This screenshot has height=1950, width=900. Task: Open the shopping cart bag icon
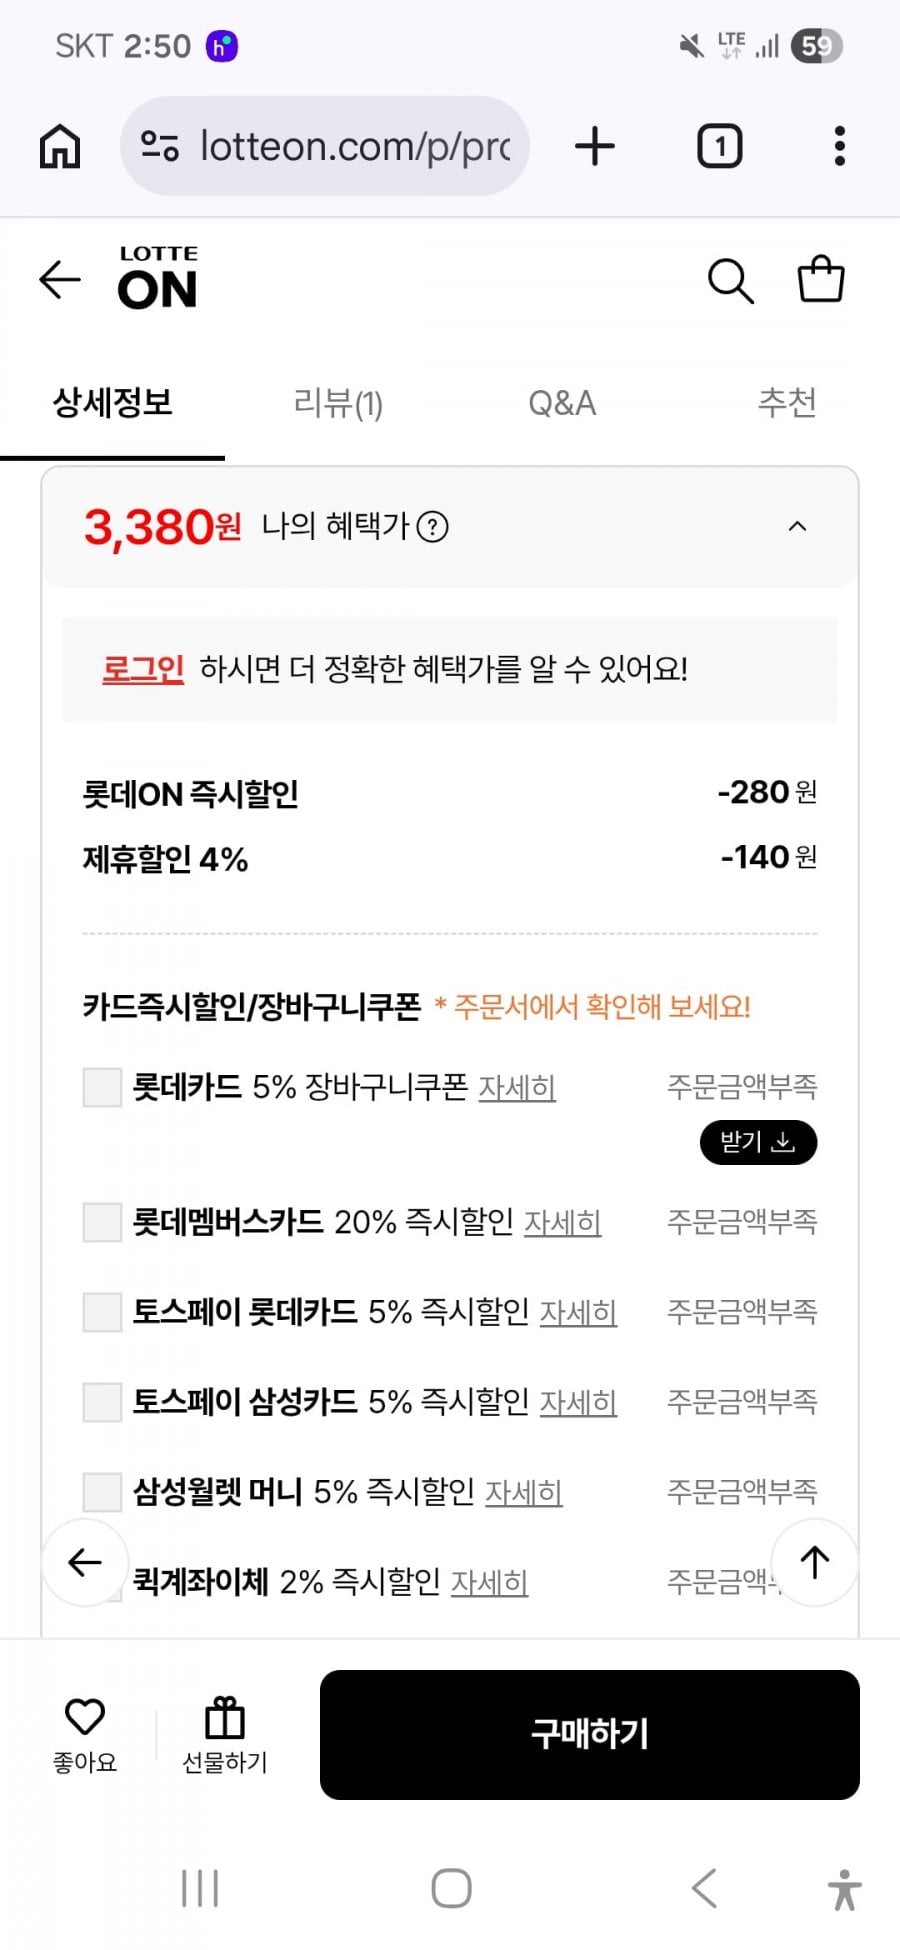tap(820, 280)
